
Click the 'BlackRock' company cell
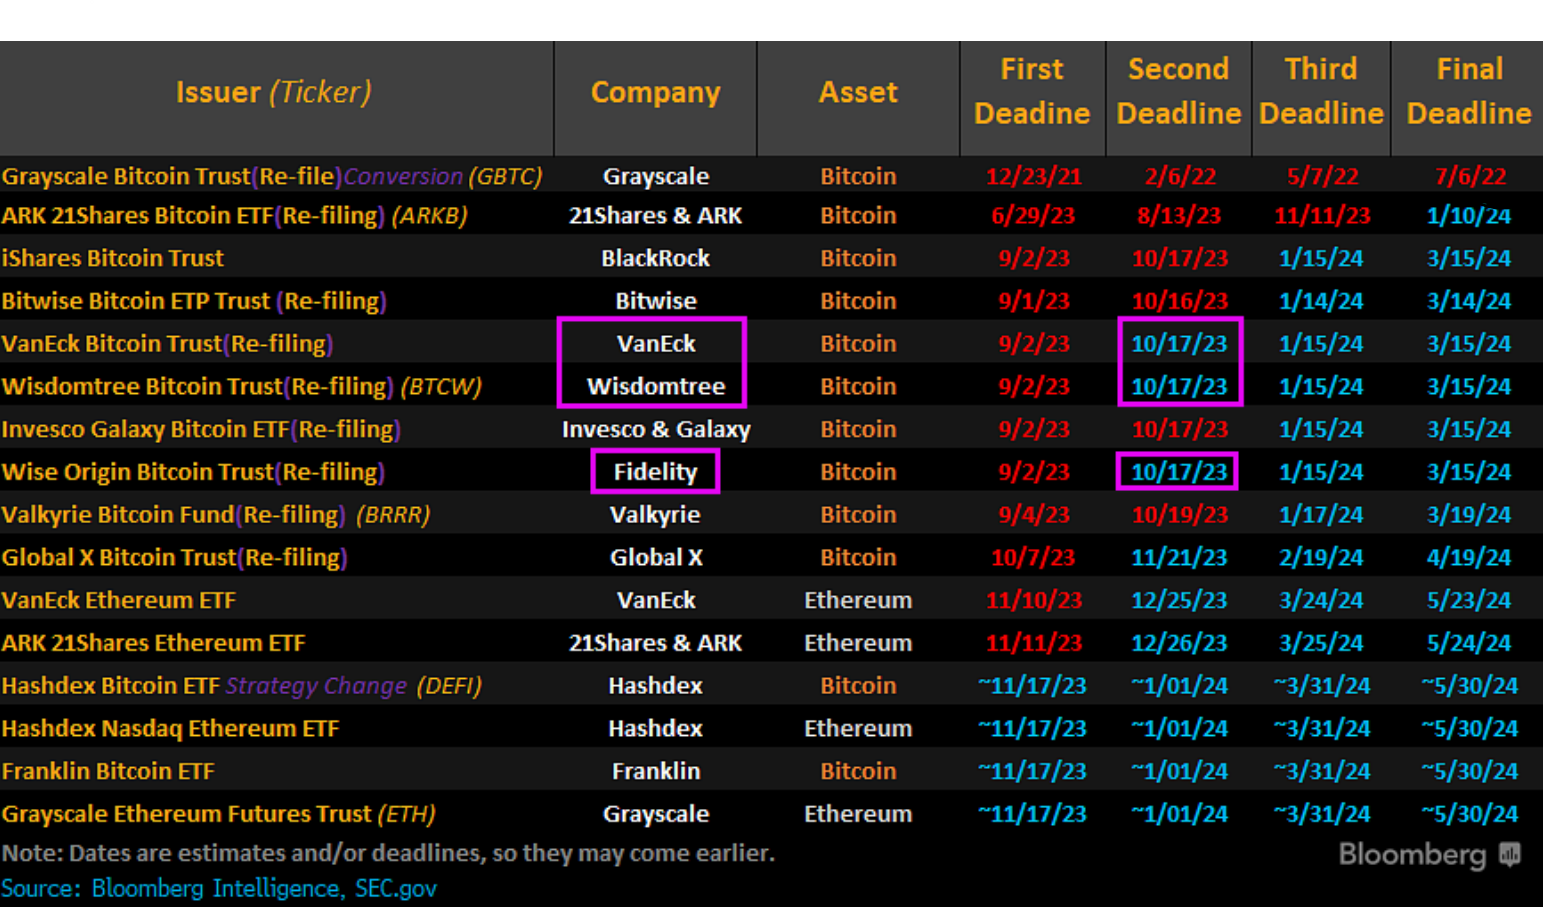(x=656, y=258)
